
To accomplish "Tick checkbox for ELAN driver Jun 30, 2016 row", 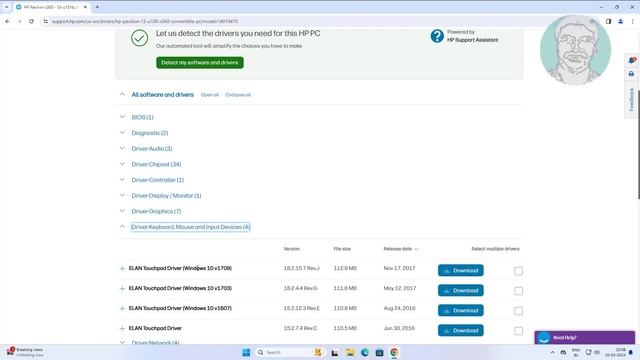I will 518,331.
